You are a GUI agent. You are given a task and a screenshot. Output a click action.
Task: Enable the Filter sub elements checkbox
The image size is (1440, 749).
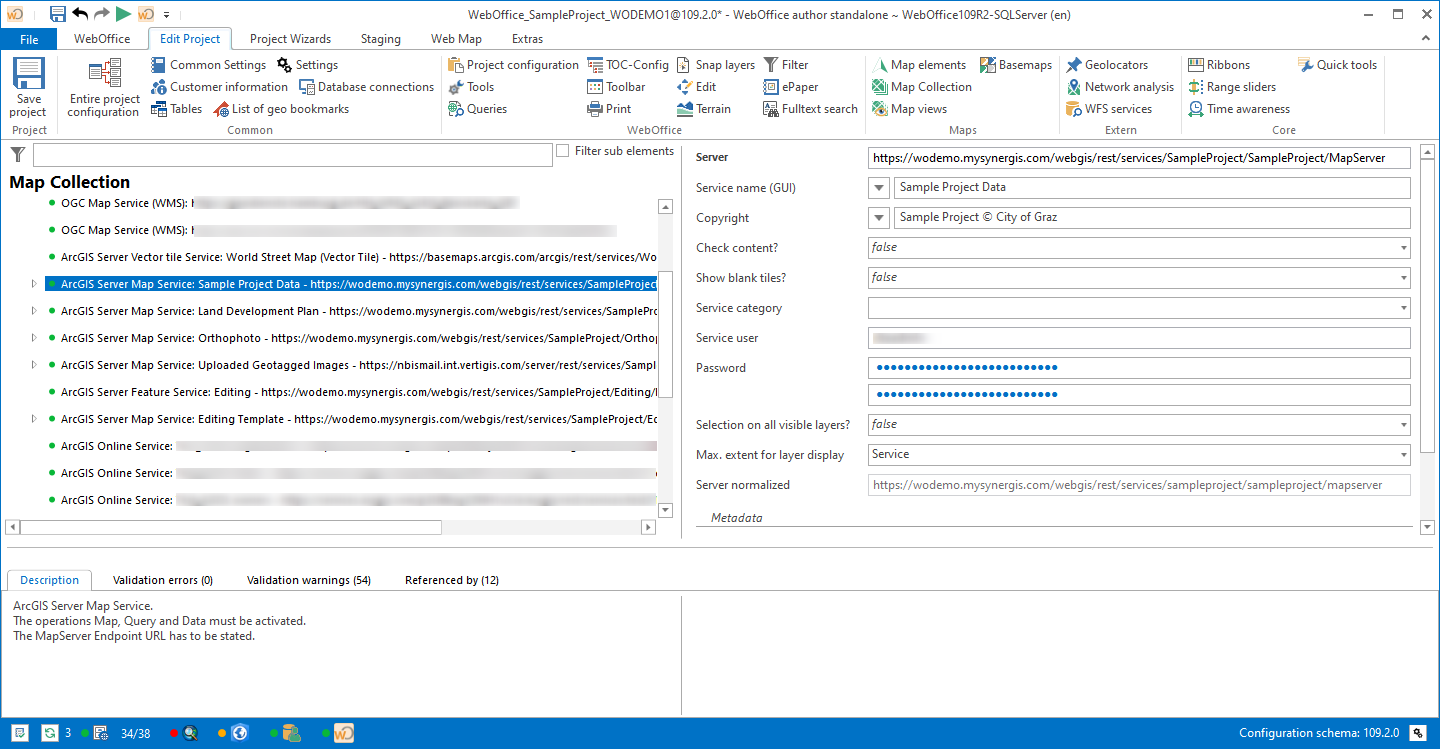coord(564,151)
